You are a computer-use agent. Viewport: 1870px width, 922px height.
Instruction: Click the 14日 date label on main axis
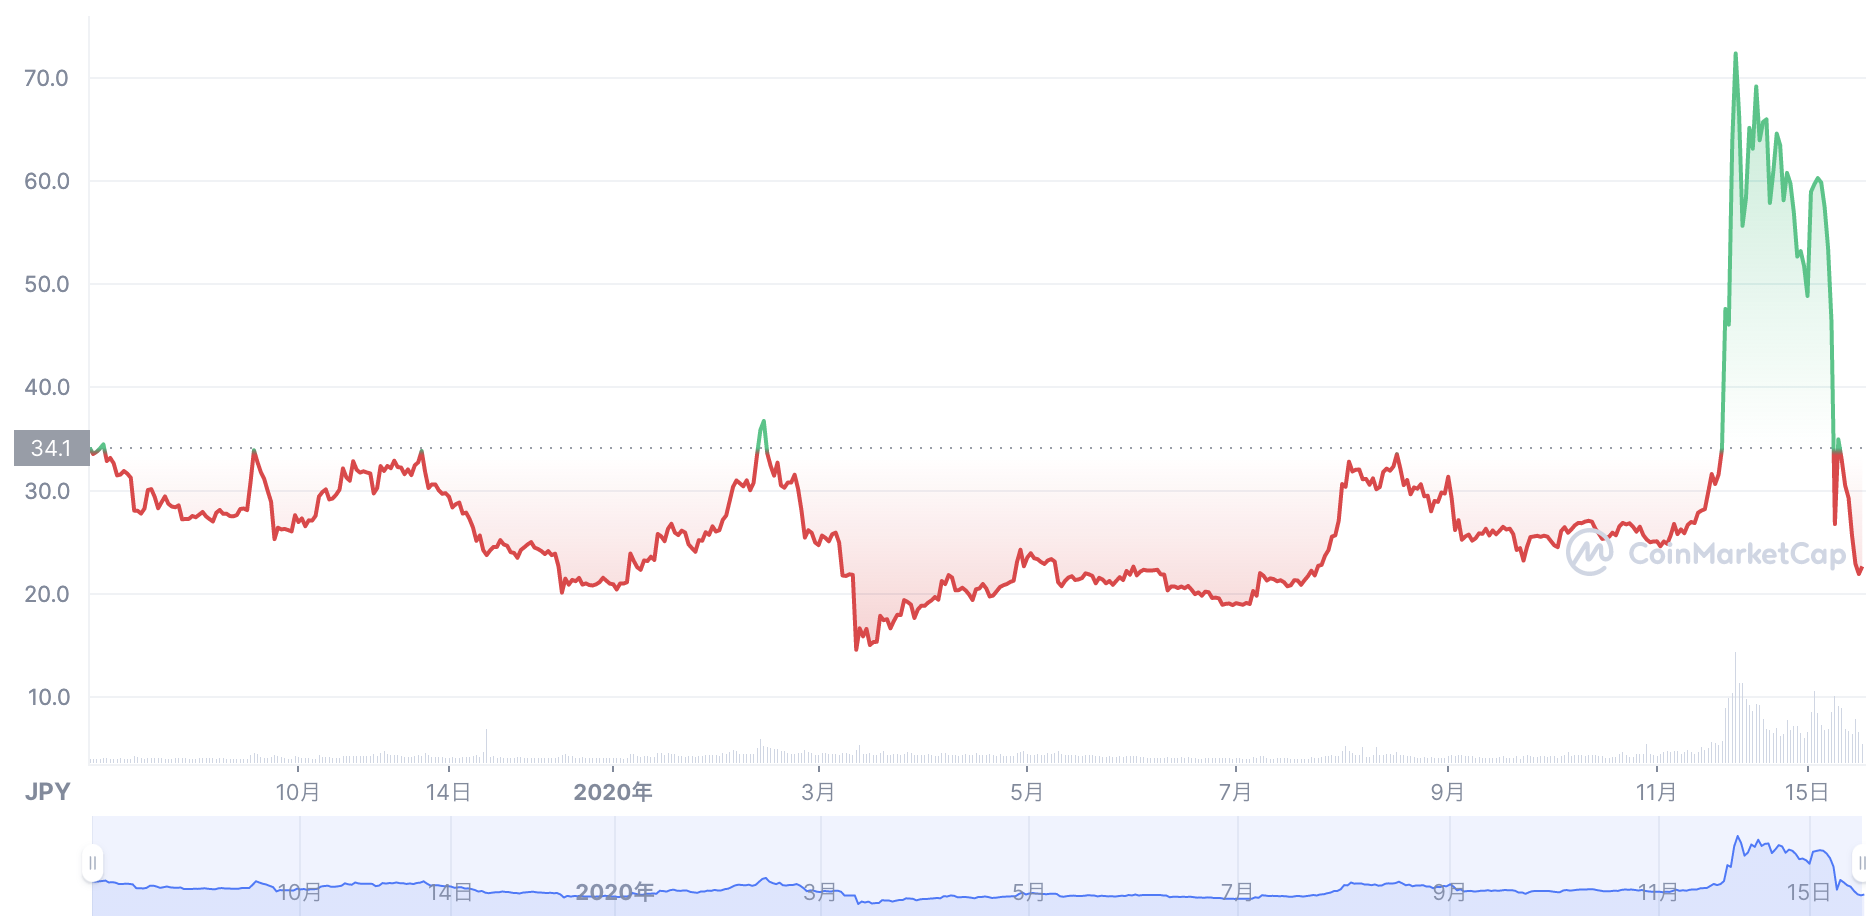point(448,792)
